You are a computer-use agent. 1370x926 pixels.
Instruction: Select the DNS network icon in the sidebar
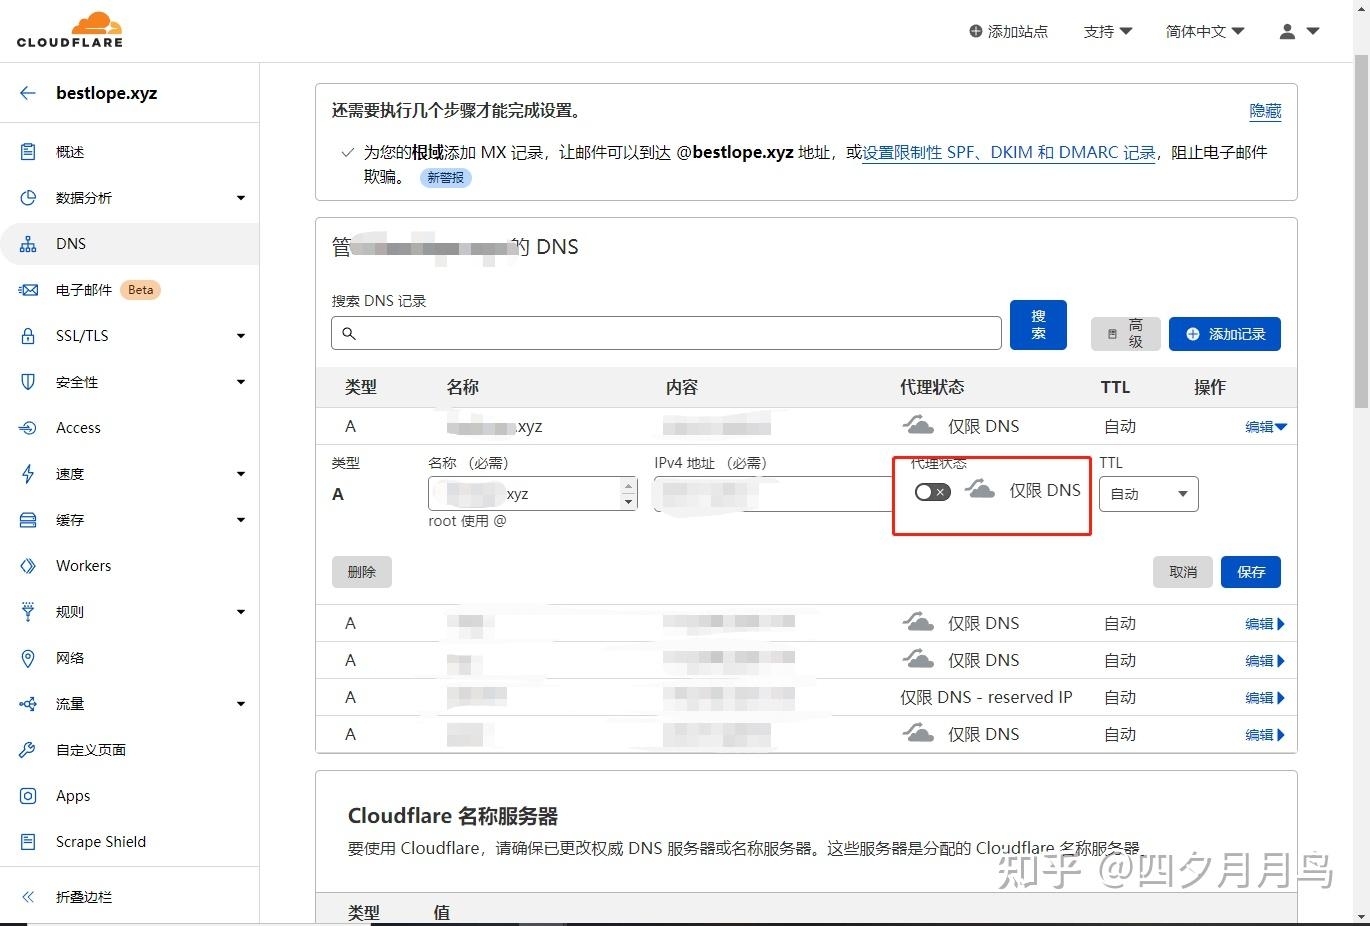pyautogui.click(x=28, y=244)
